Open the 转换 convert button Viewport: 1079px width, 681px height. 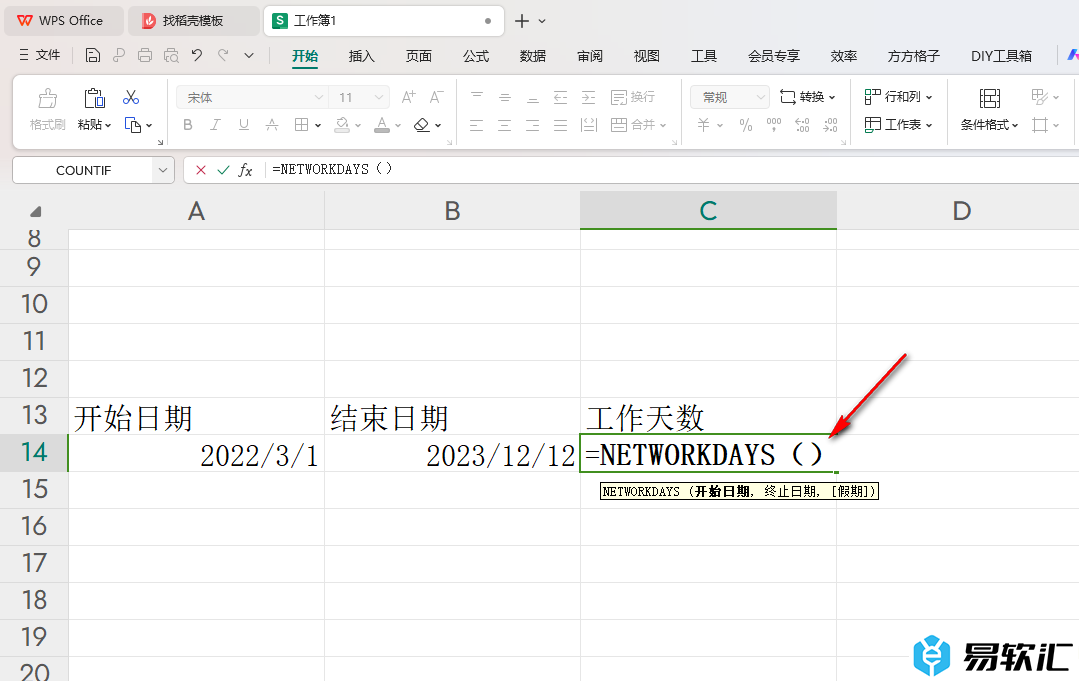(808, 97)
